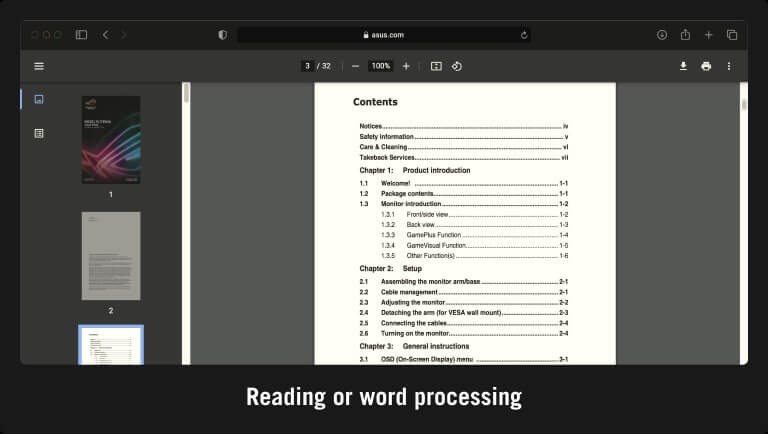Click the zoom in plus button
The height and width of the screenshot is (434, 768).
click(406, 66)
